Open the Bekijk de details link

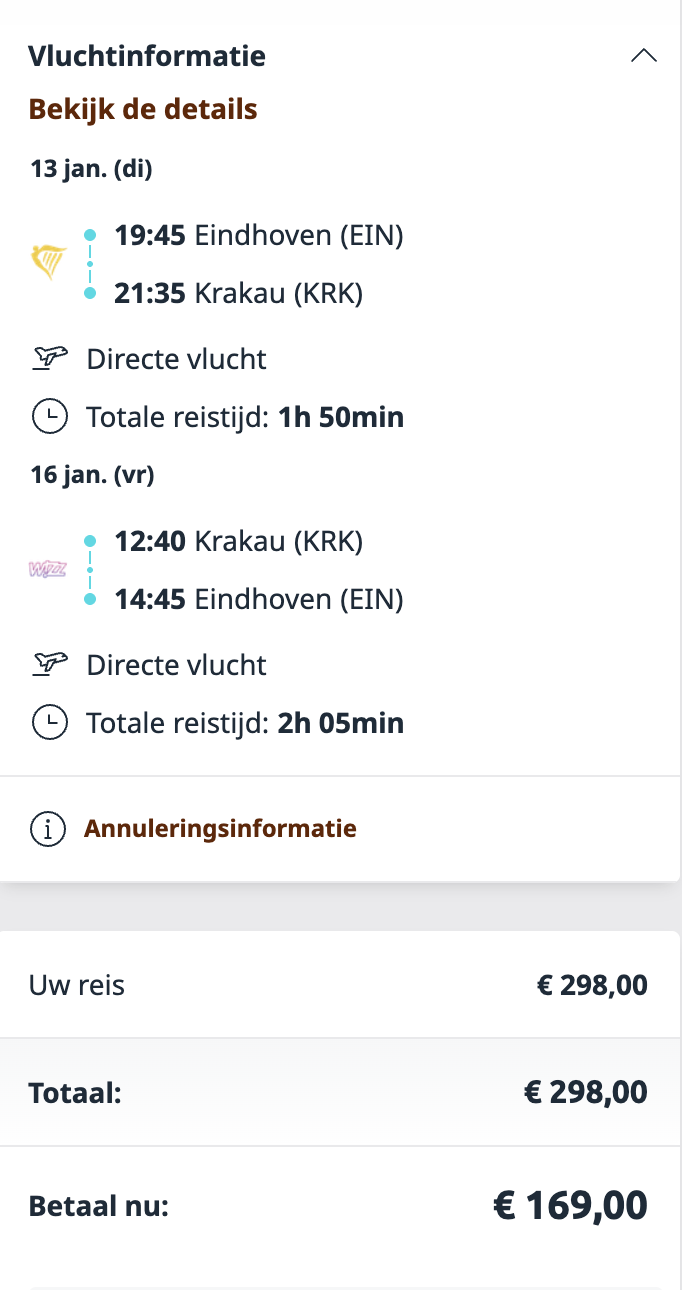coord(143,109)
